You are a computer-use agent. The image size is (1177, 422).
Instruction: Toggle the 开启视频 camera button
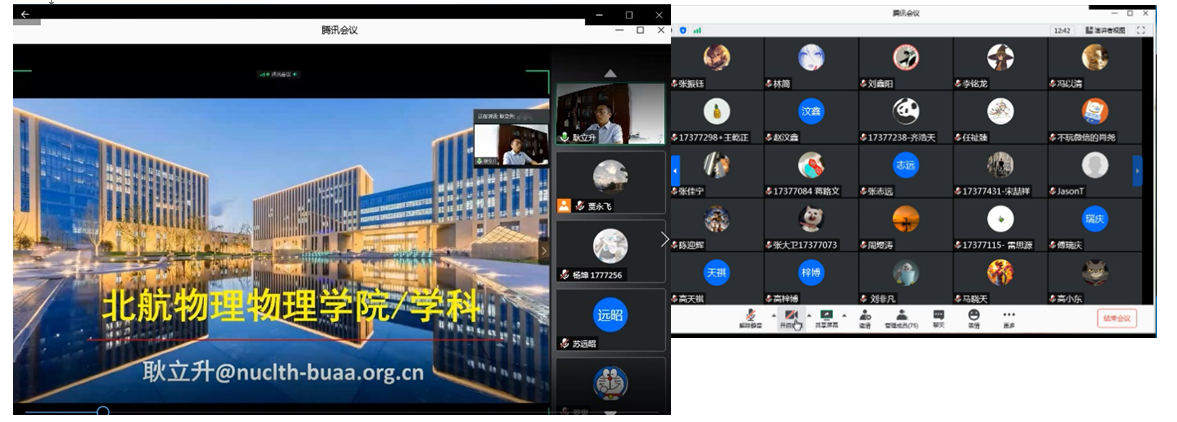(790, 315)
